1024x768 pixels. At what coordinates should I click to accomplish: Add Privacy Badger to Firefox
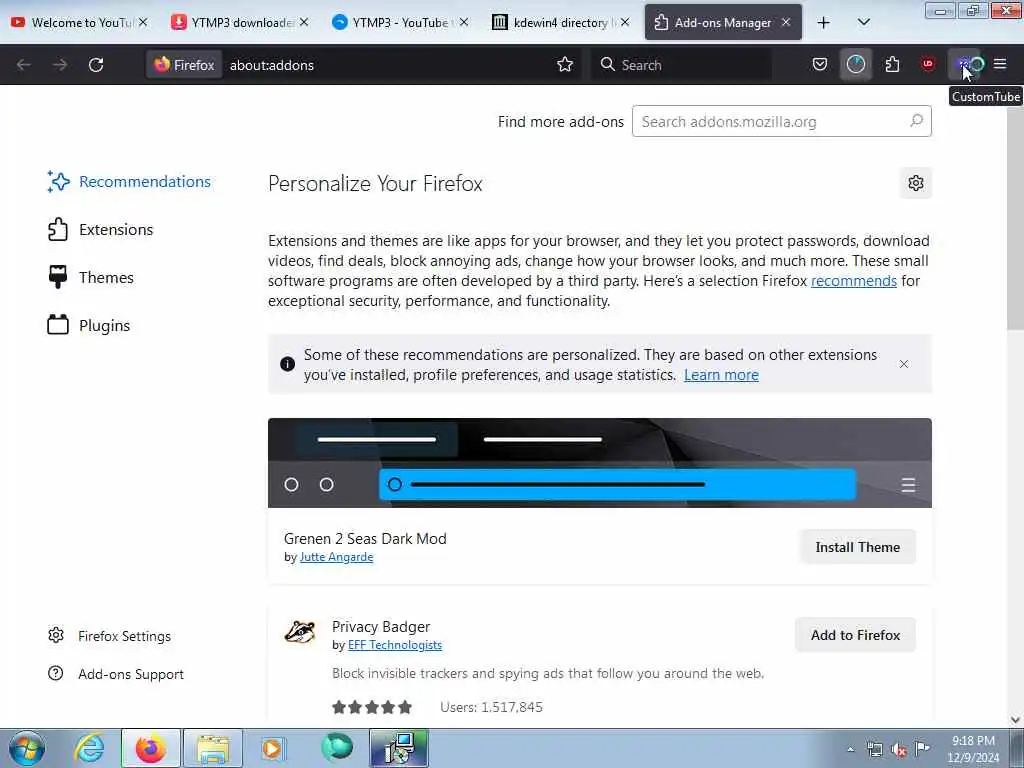click(x=856, y=635)
